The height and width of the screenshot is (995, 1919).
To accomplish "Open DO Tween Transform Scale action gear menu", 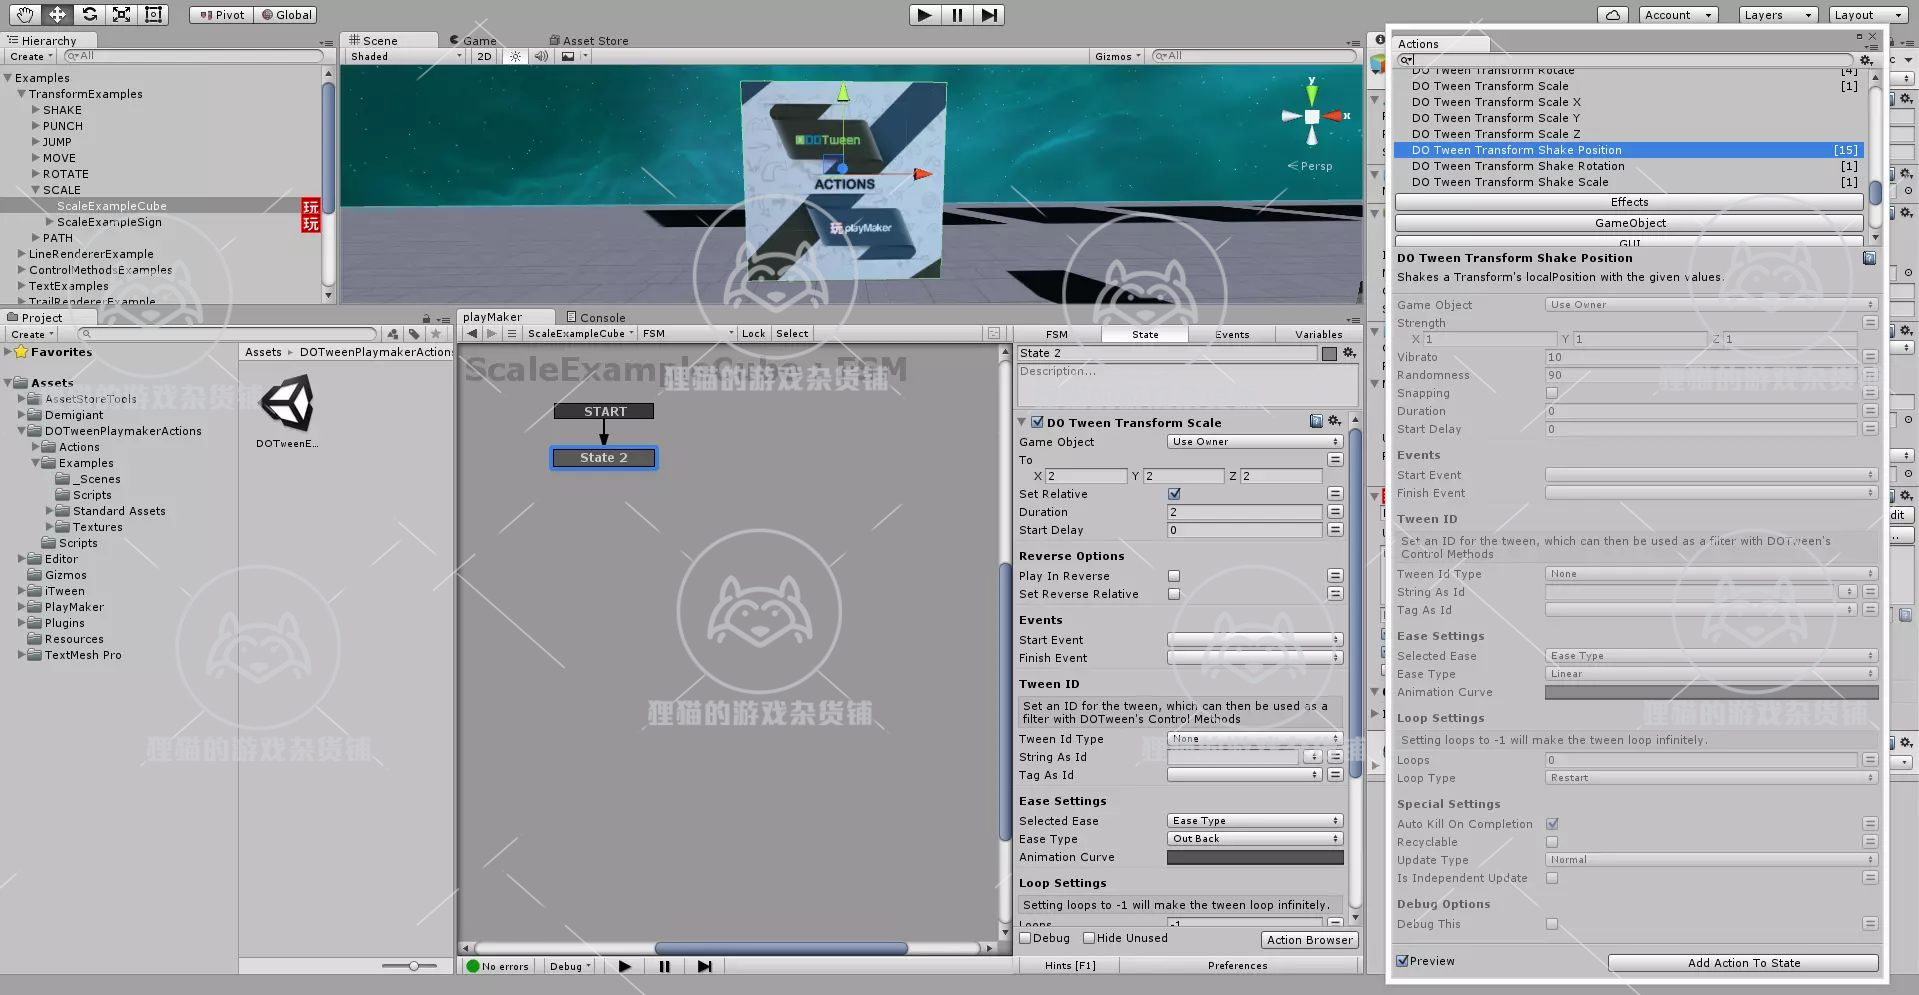I will coord(1334,422).
